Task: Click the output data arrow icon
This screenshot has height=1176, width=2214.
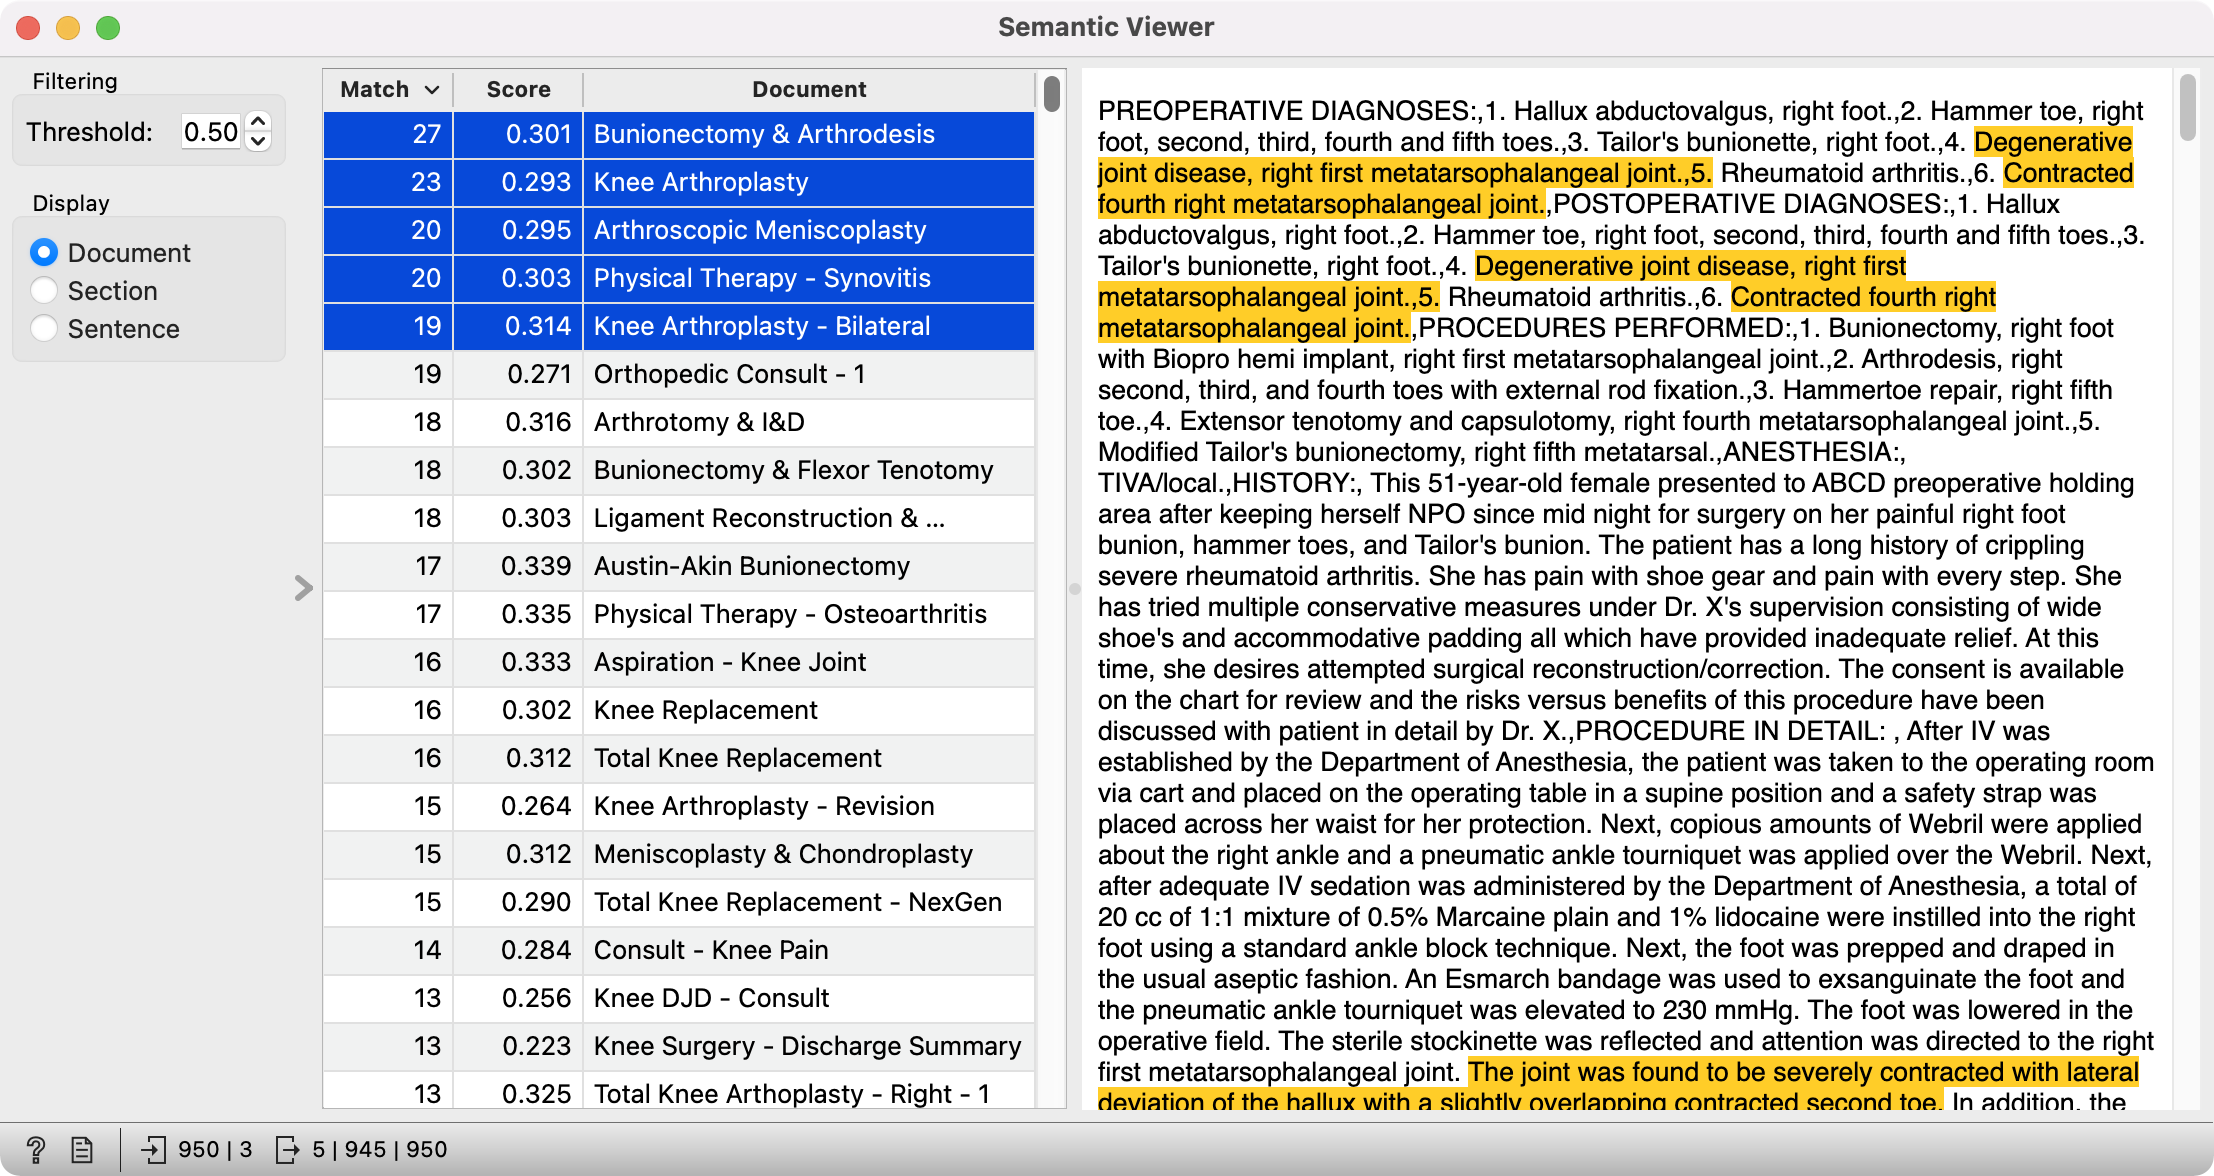Action: pyautogui.click(x=287, y=1150)
